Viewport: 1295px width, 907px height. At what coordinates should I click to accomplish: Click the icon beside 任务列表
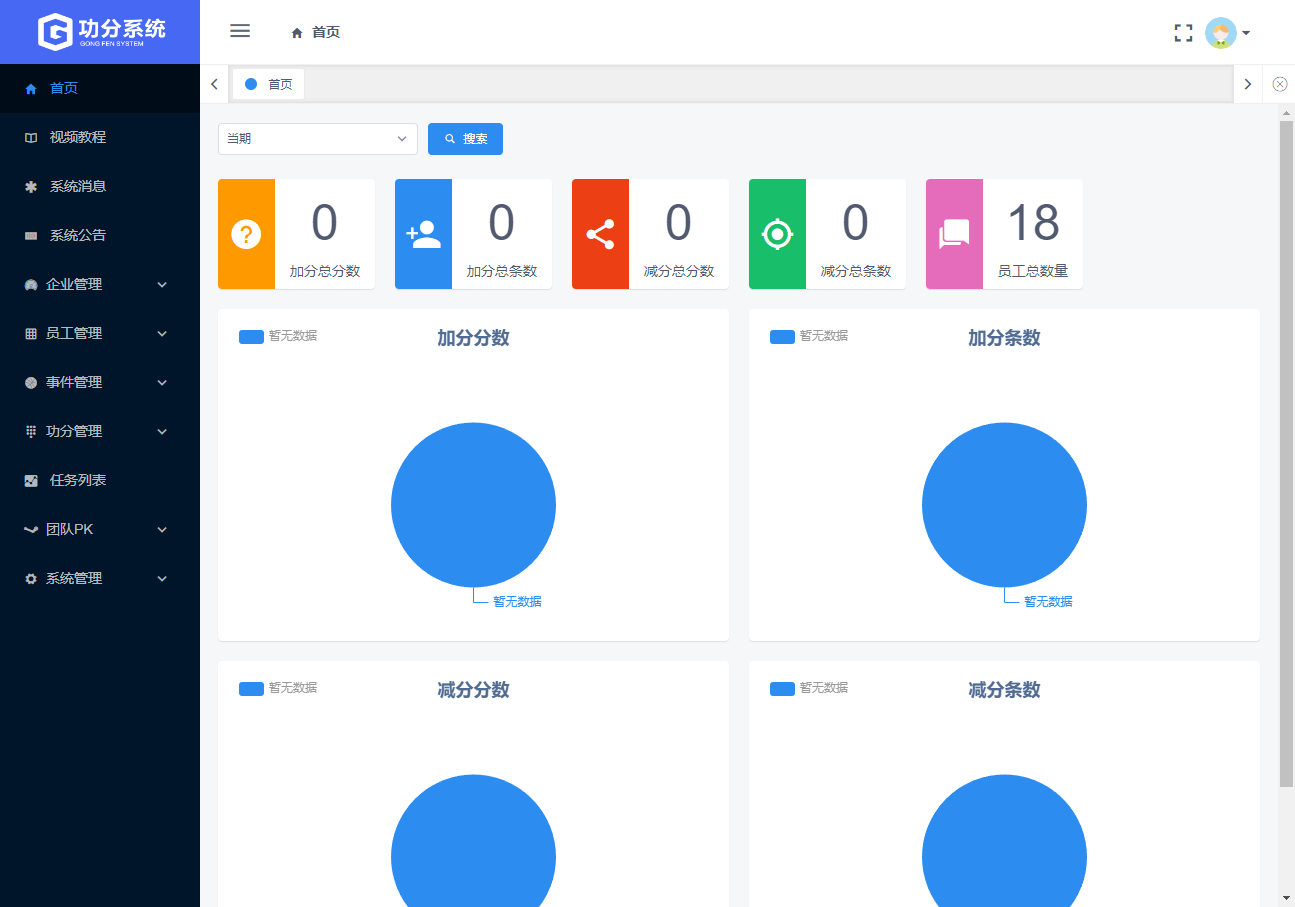31,481
